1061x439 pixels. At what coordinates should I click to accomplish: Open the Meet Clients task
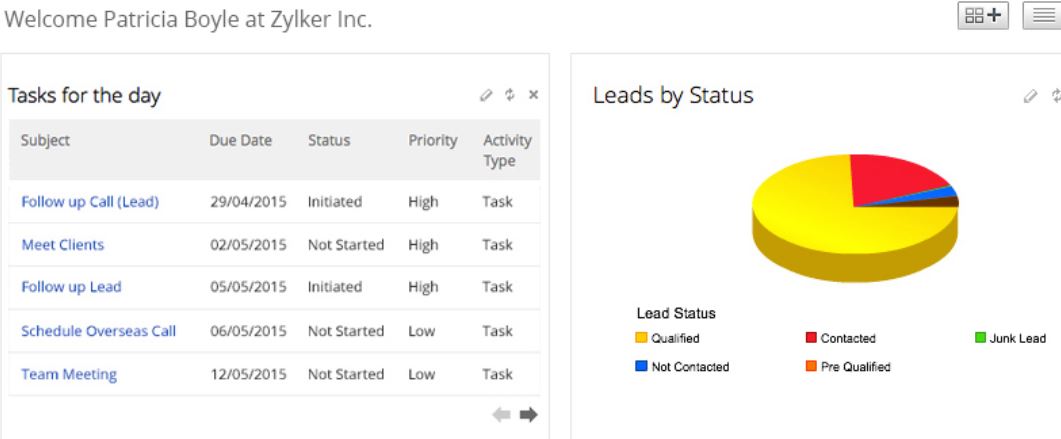click(x=62, y=245)
